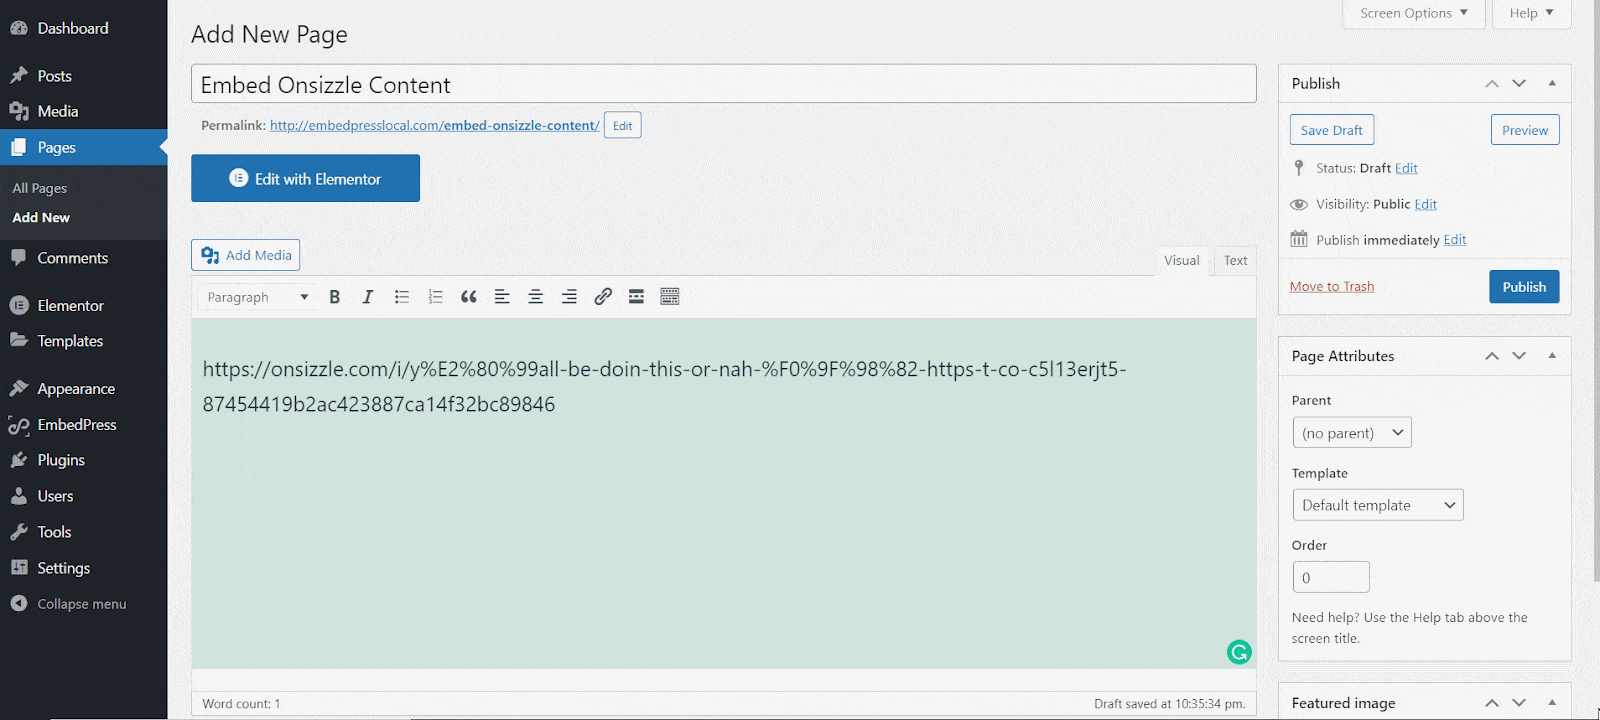Apply blockquote formatting
The width and height of the screenshot is (1600, 720).
tap(468, 297)
